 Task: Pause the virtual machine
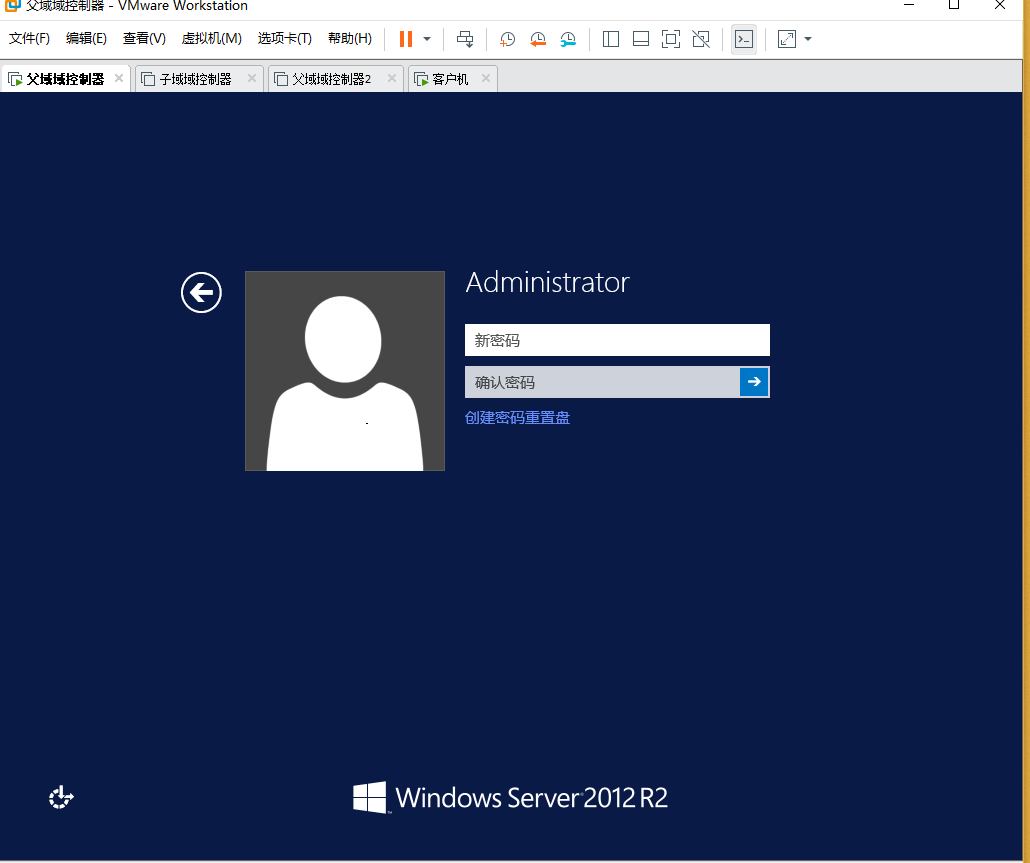[x=405, y=39]
